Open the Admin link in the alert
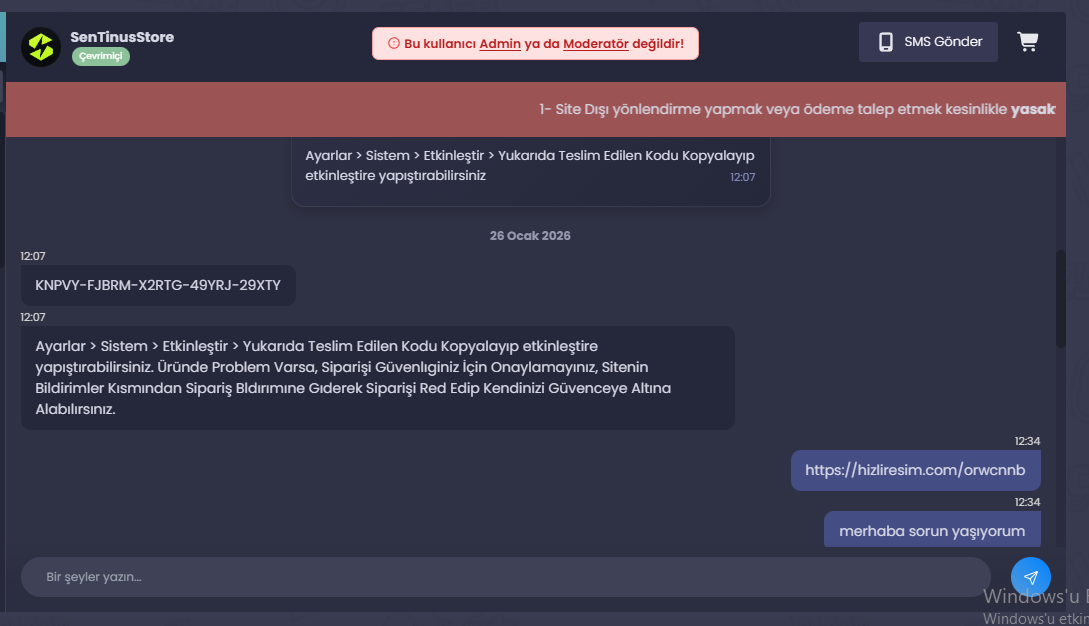 pos(500,44)
